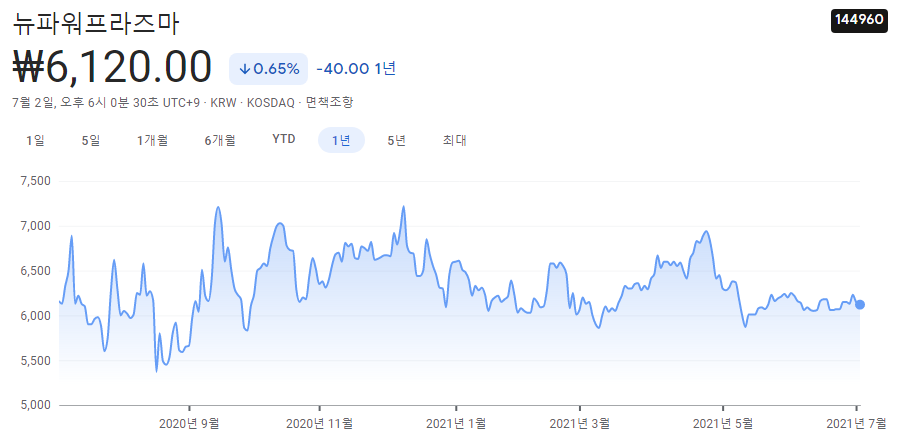
Task: Click the 뉴파워프라즈마 stock name title
Action: coord(96,25)
